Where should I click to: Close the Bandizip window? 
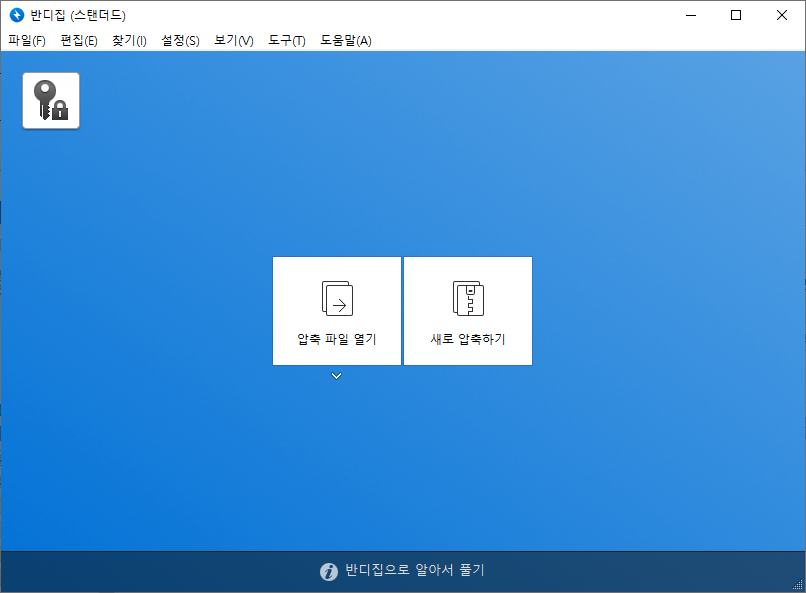click(x=782, y=15)
